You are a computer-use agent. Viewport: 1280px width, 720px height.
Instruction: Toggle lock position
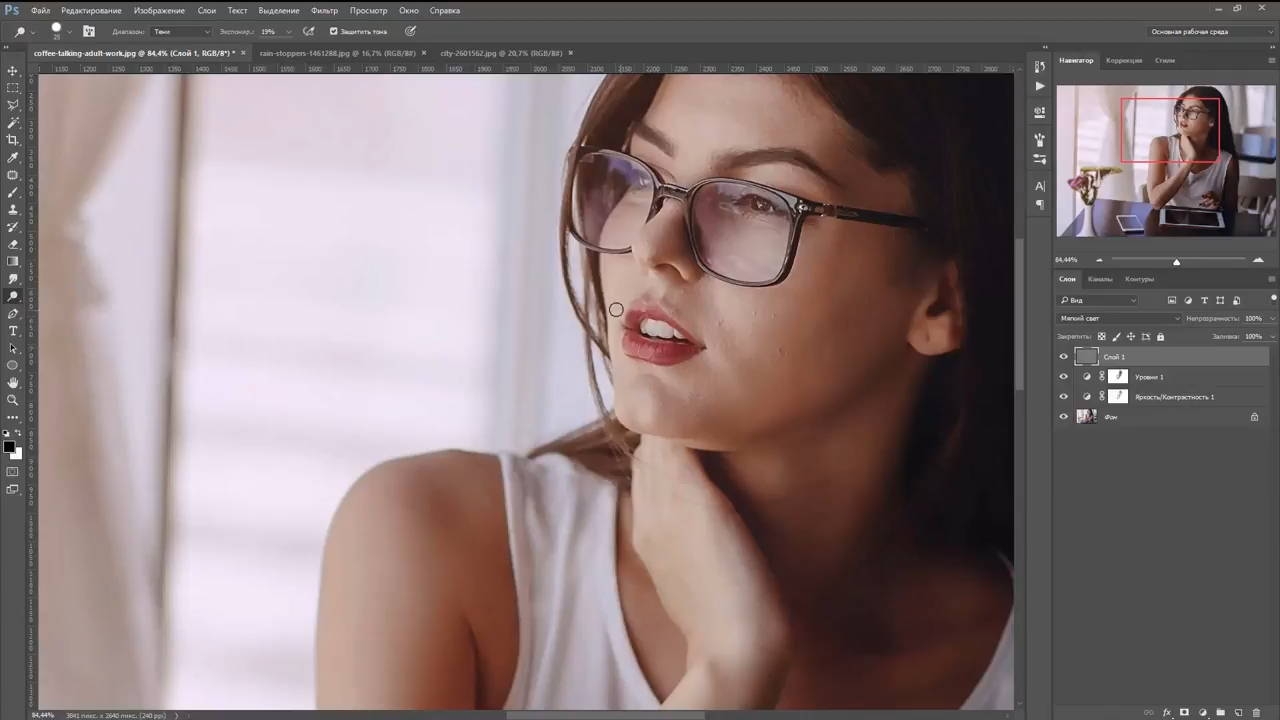[x=1131, y=337]
